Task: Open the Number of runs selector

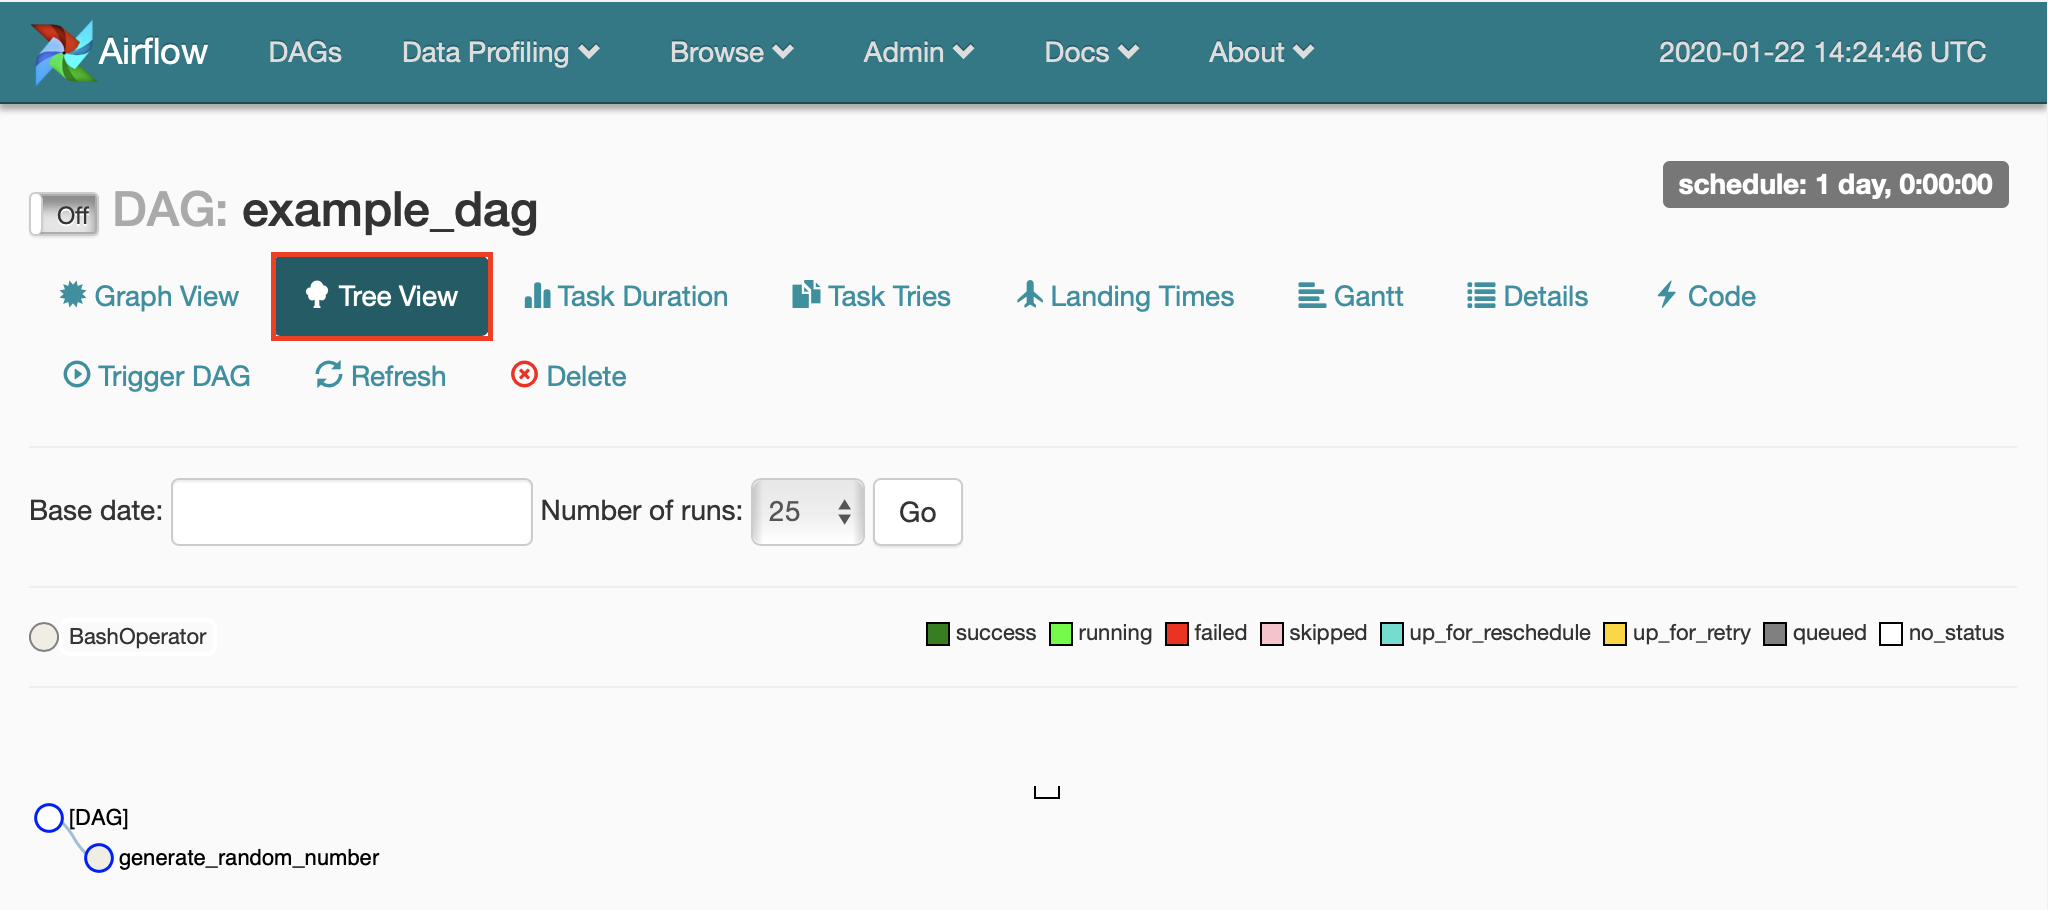Action: click(806, 511)
